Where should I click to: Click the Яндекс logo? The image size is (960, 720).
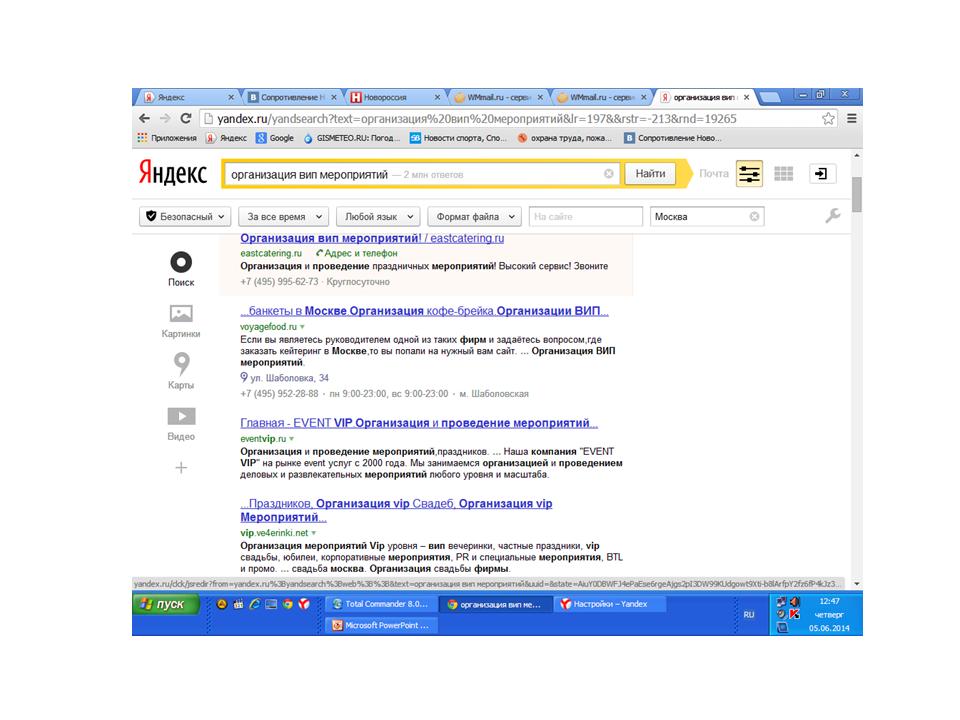pos(173,173)
